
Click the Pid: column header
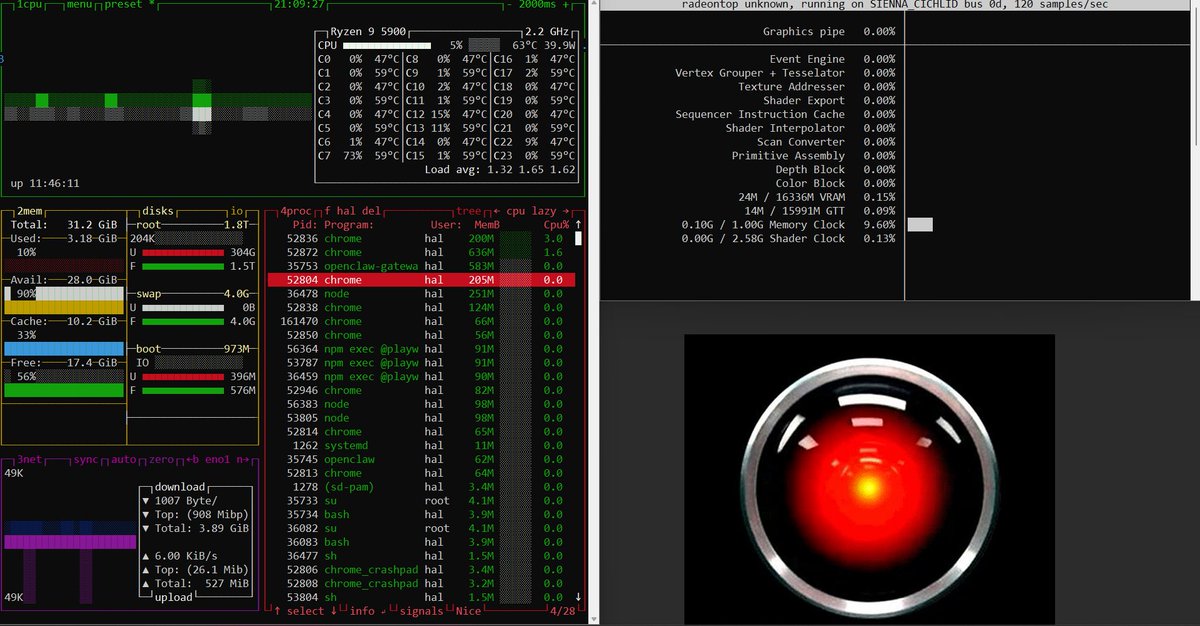(x=304, y=225)
